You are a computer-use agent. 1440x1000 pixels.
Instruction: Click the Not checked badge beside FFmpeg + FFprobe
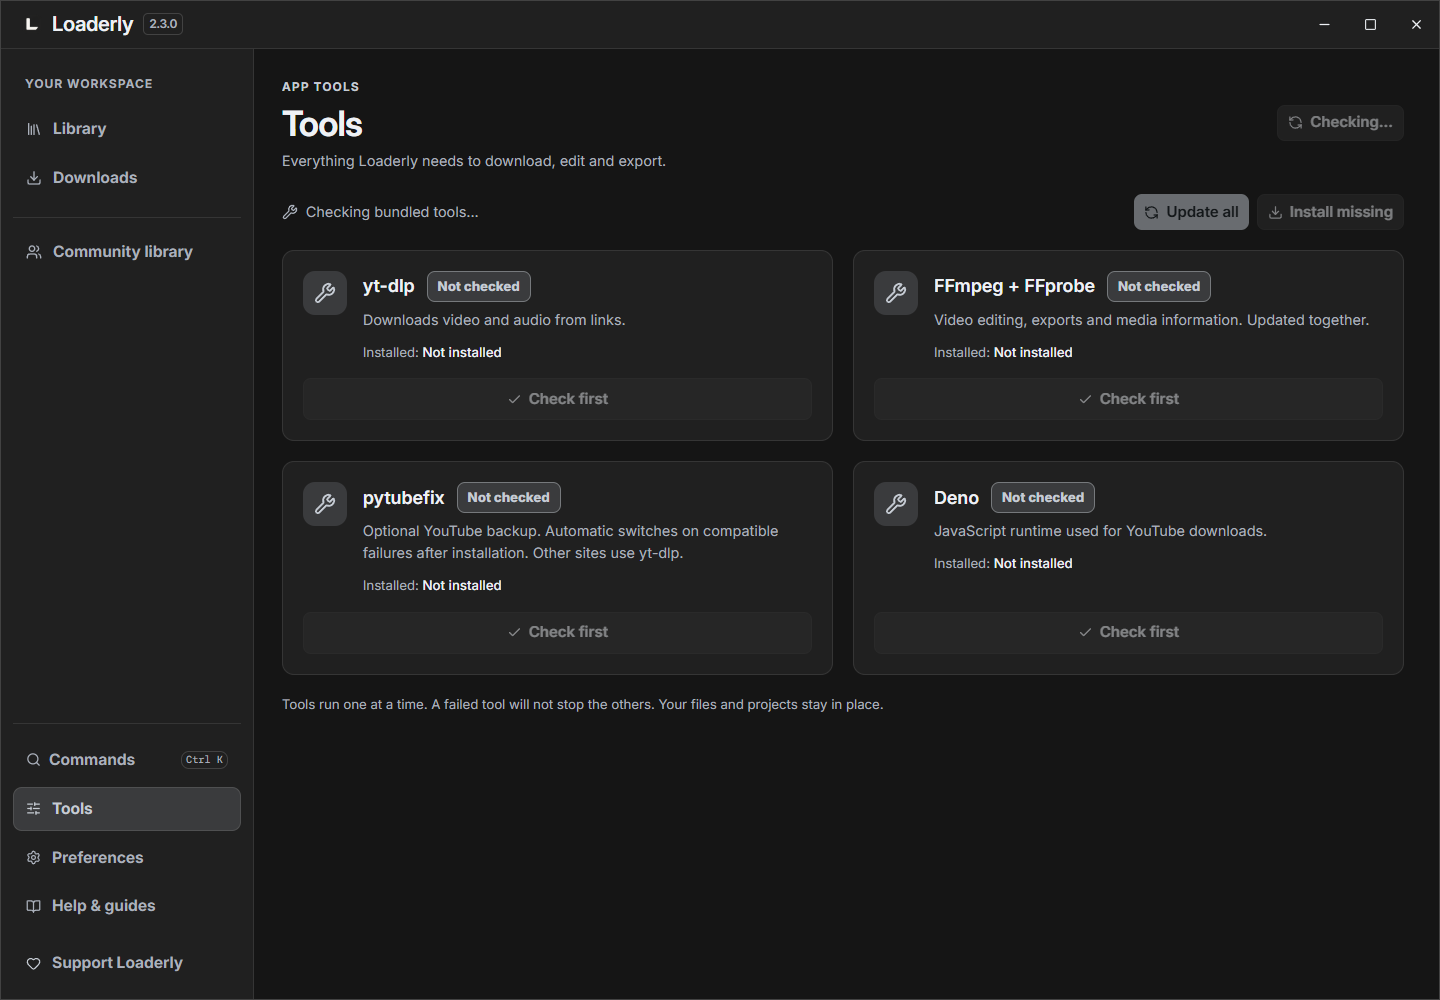pyautogui.click(x=1159, y=287)
